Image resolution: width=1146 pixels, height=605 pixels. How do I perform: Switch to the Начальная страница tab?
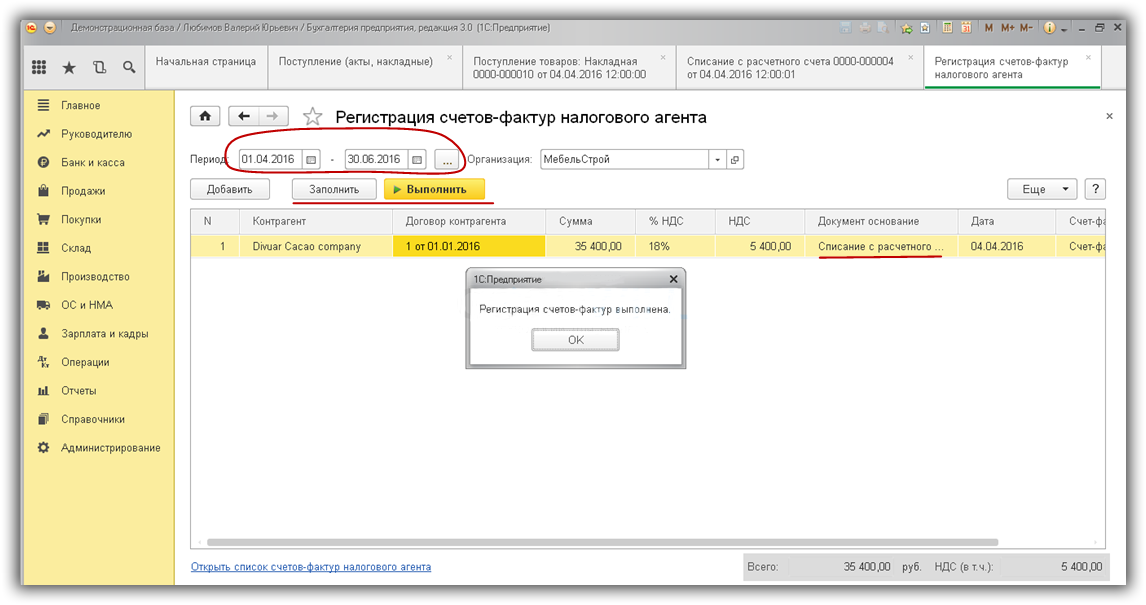205,61
